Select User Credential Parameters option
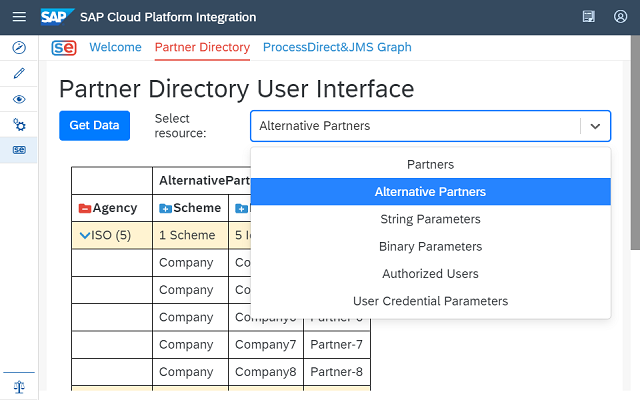The image size is (640, 400). (x=430, y=301)
